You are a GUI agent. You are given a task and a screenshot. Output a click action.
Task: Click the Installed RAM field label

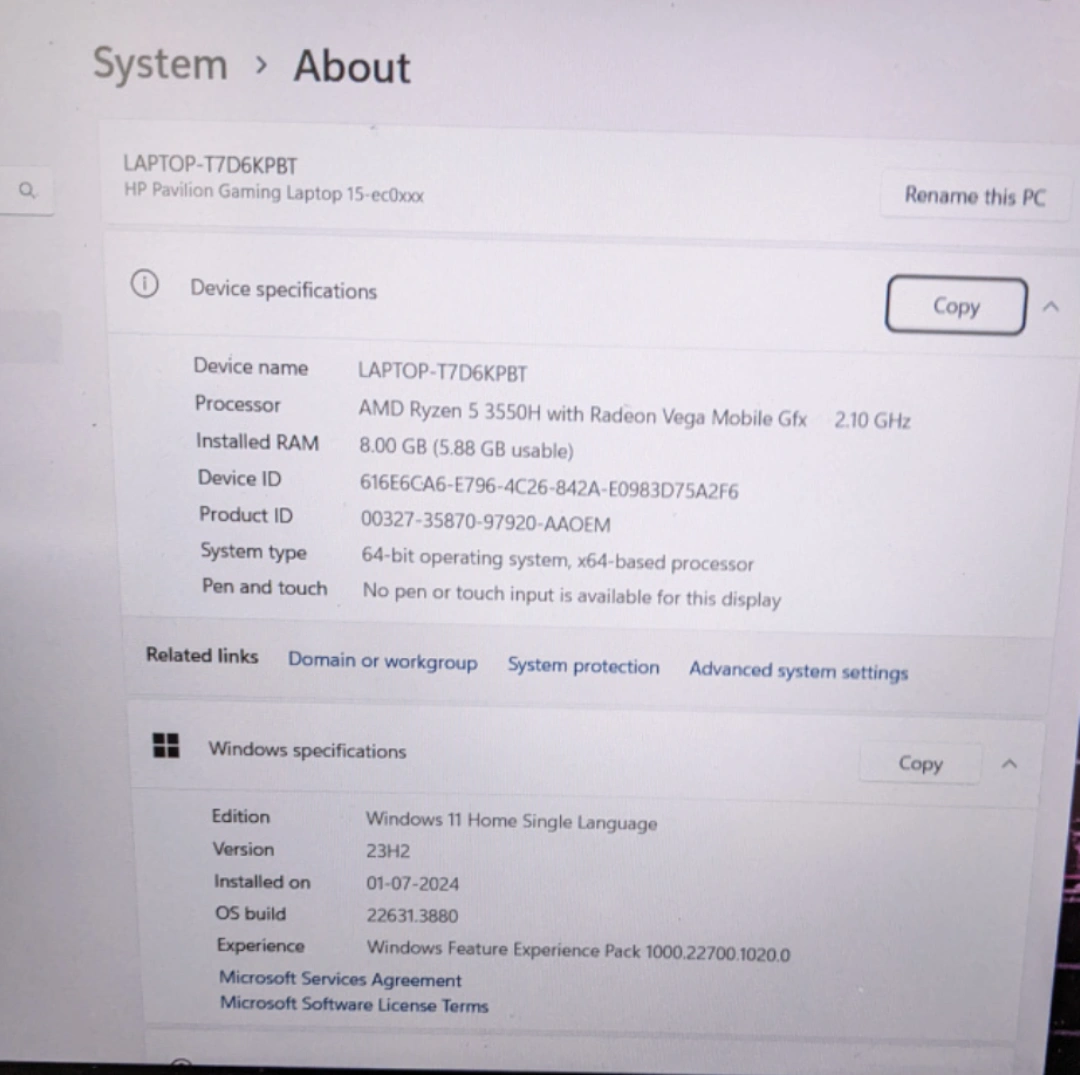258,441
